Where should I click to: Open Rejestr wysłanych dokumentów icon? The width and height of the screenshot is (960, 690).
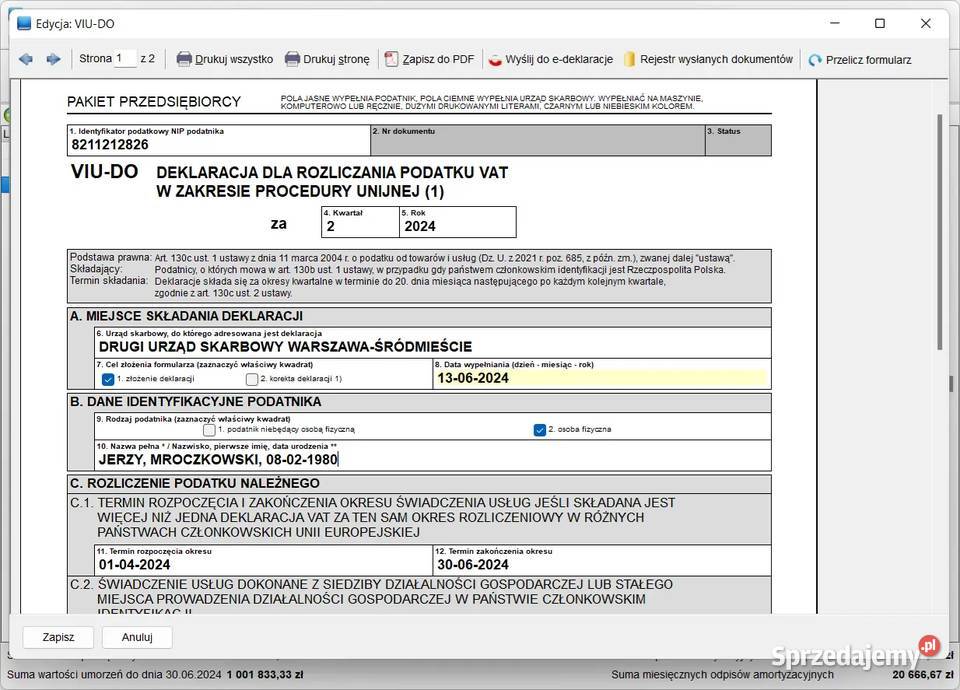(x=629, y=59)
